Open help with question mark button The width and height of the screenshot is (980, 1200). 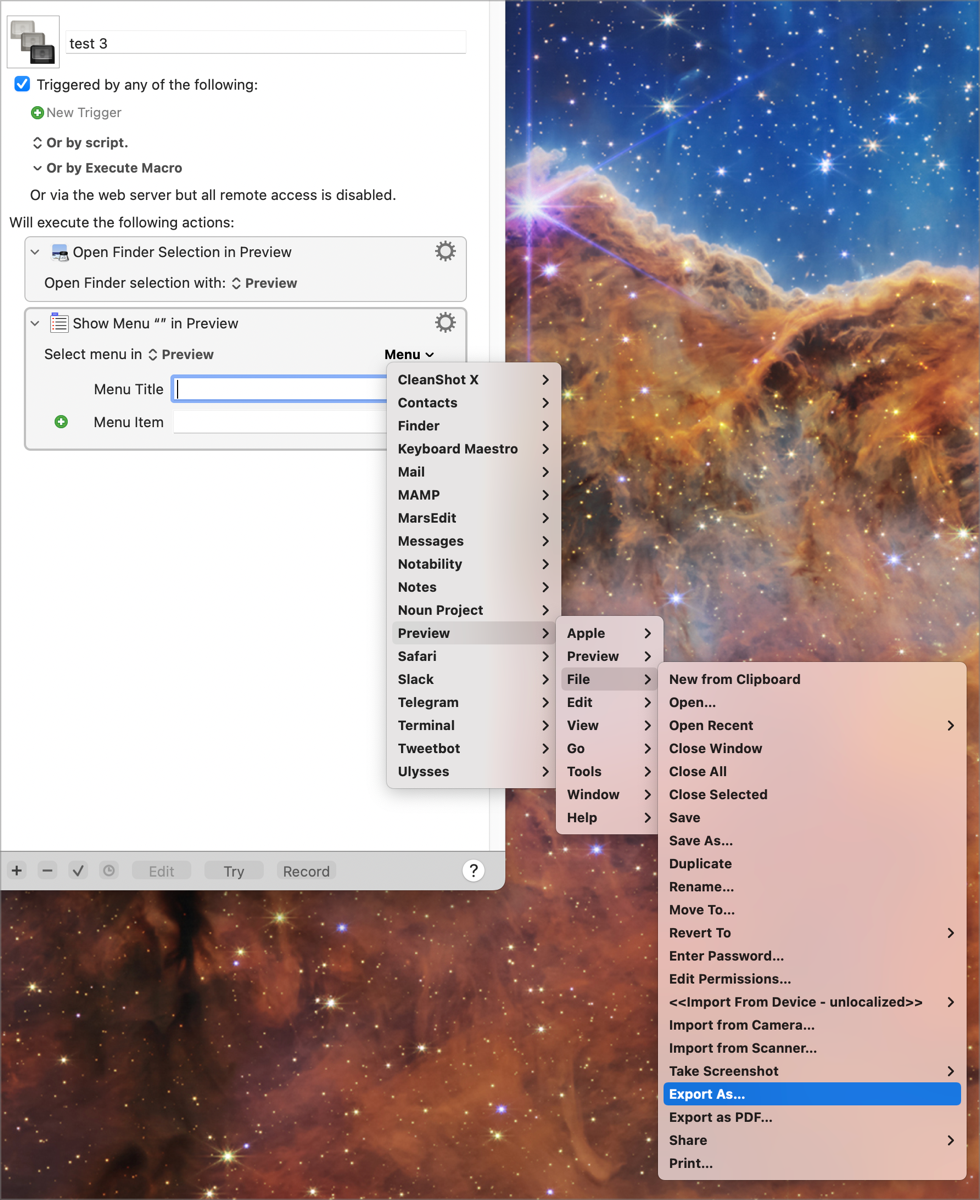click(473, 871)
